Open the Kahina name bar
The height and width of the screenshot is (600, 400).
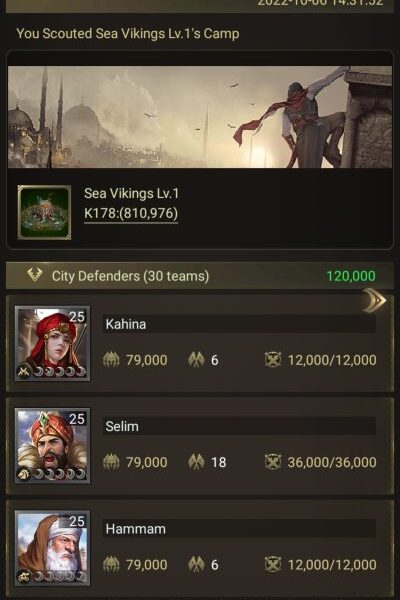(x=239, y=324)
